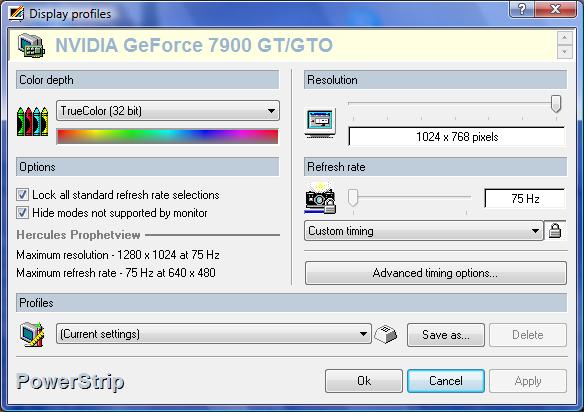Click the adapter selector down arrow

pyautogui.click(x=565, y=52)
